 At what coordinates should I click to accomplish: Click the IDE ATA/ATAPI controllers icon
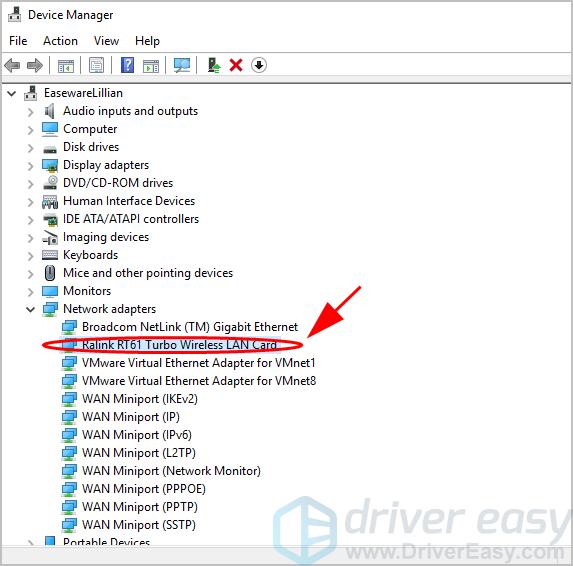point(50,220)
